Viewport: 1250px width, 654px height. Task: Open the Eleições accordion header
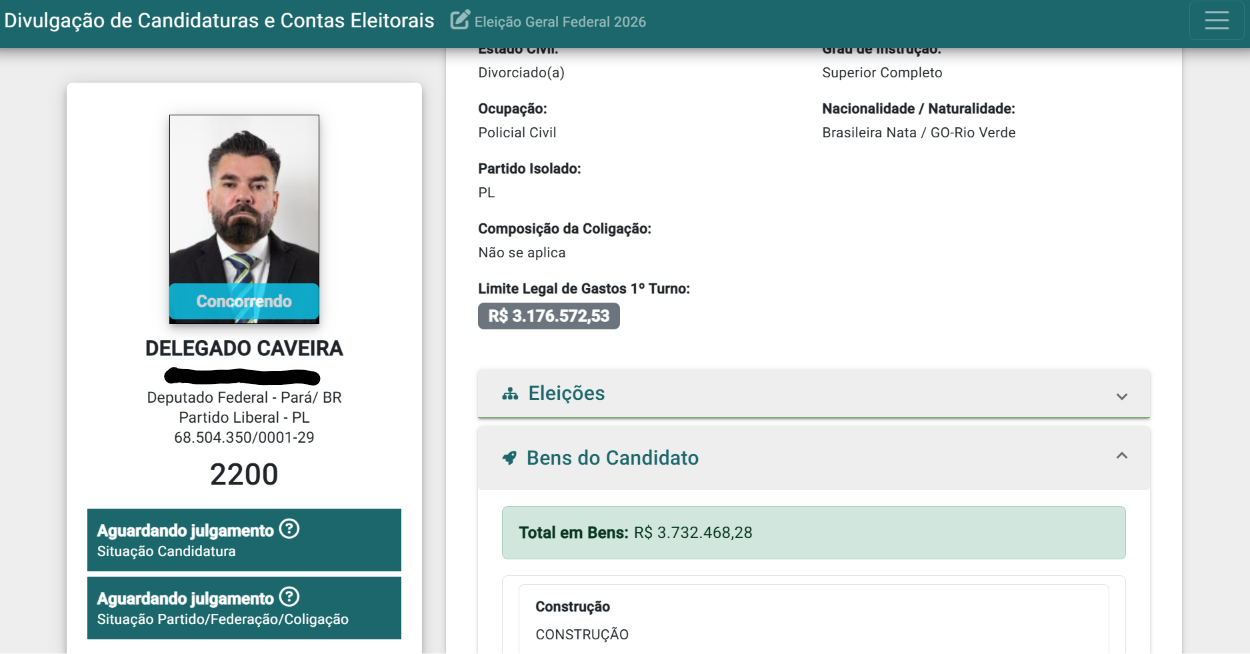tap(814, 394)
